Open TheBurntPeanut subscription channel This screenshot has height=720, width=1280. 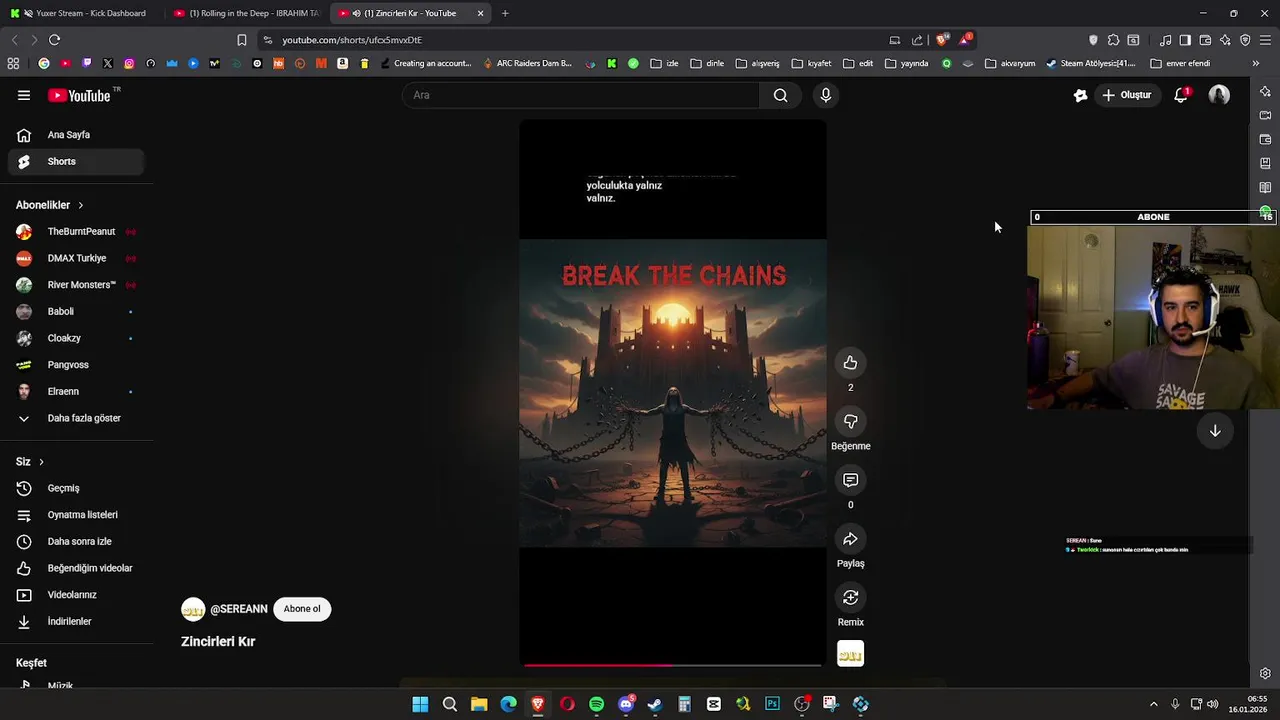point(76,231)
